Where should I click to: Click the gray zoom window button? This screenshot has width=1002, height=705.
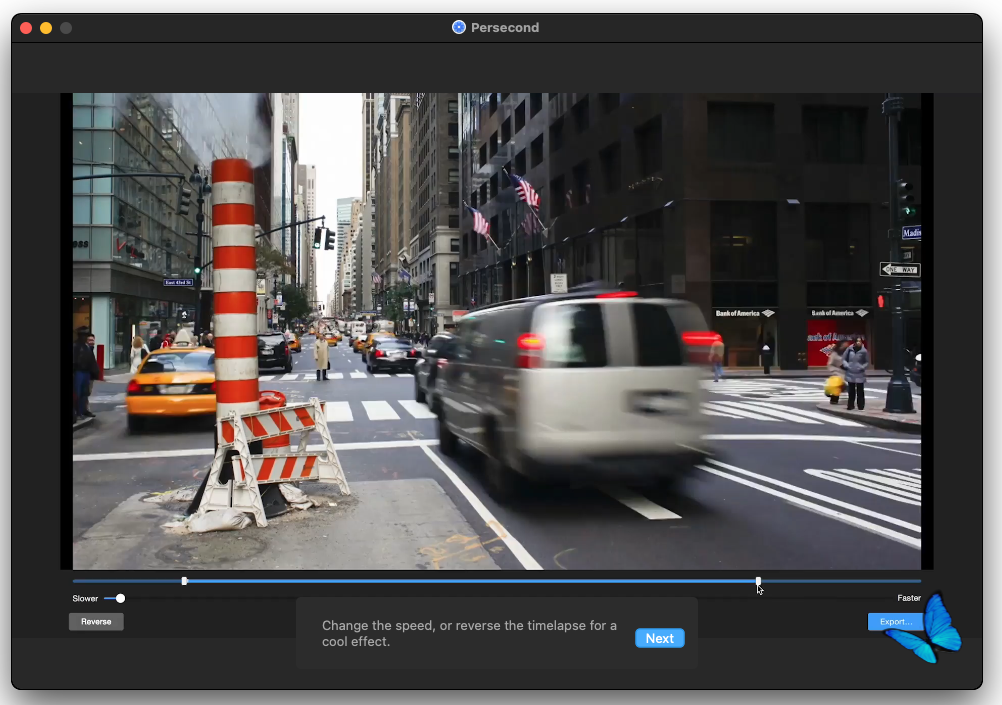66,28
